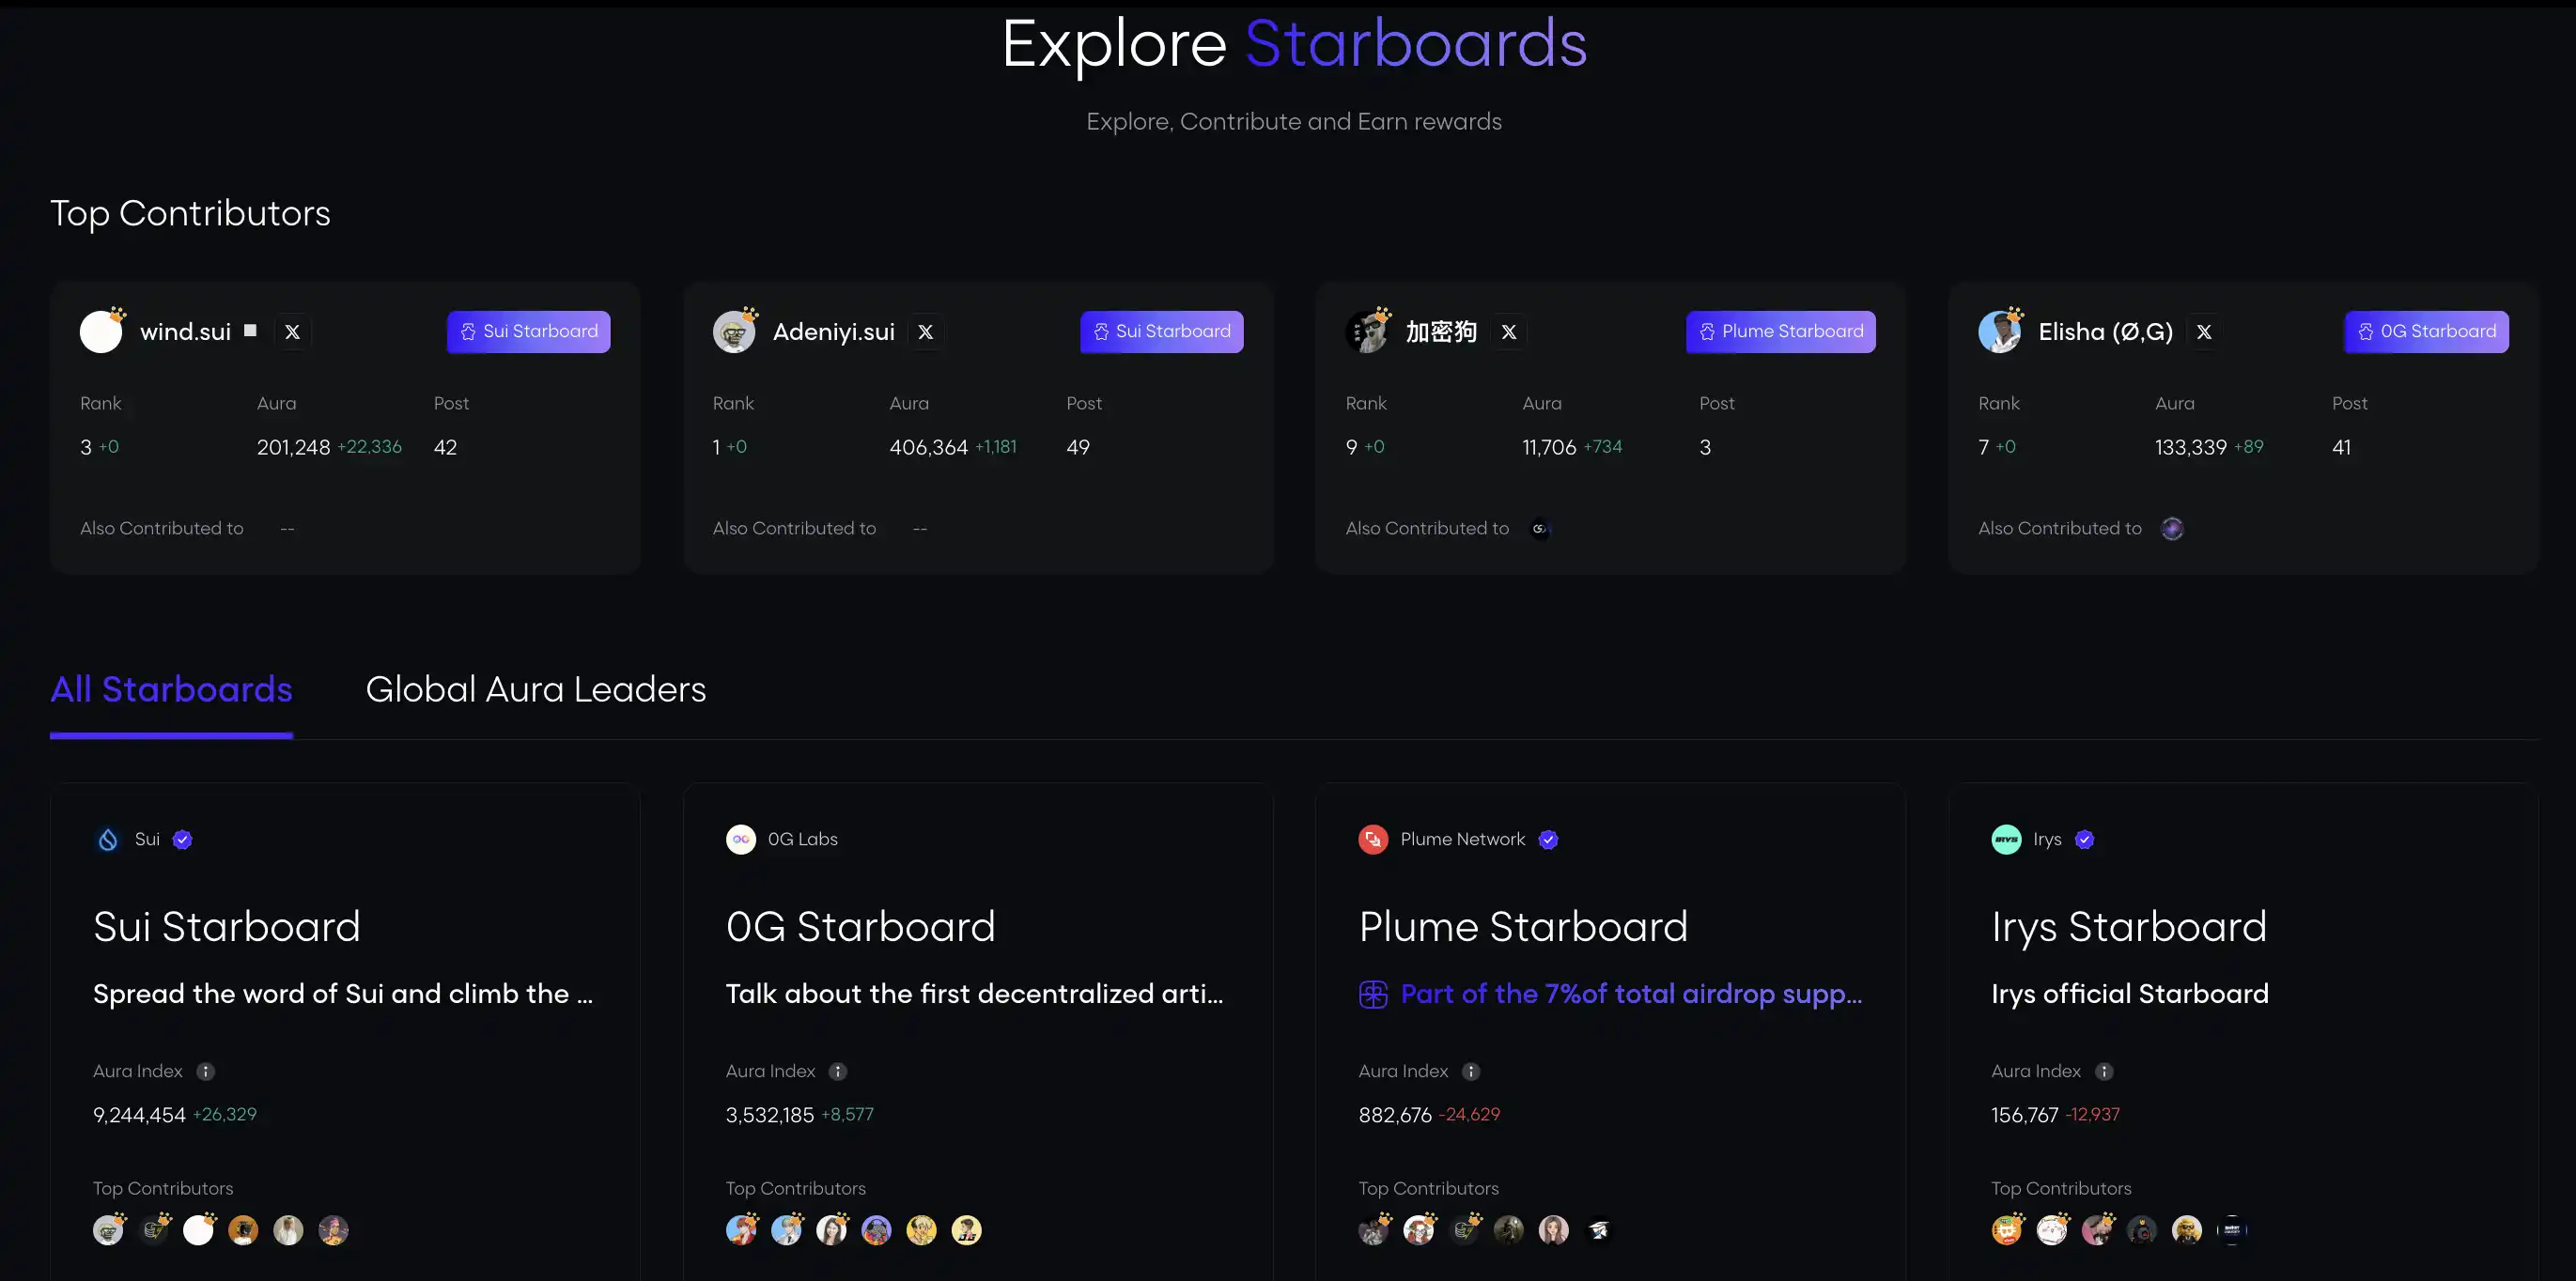Screen dimensions: 2576x1281
Task: Open the Irys Starboard card title
Action: [x=2129, y=927]
